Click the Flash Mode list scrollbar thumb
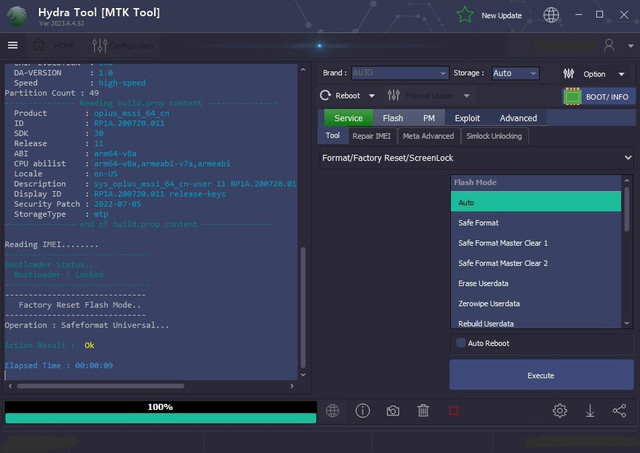Image resolution: width=640 pixels, height=453 pixels. tap(627, 209)
